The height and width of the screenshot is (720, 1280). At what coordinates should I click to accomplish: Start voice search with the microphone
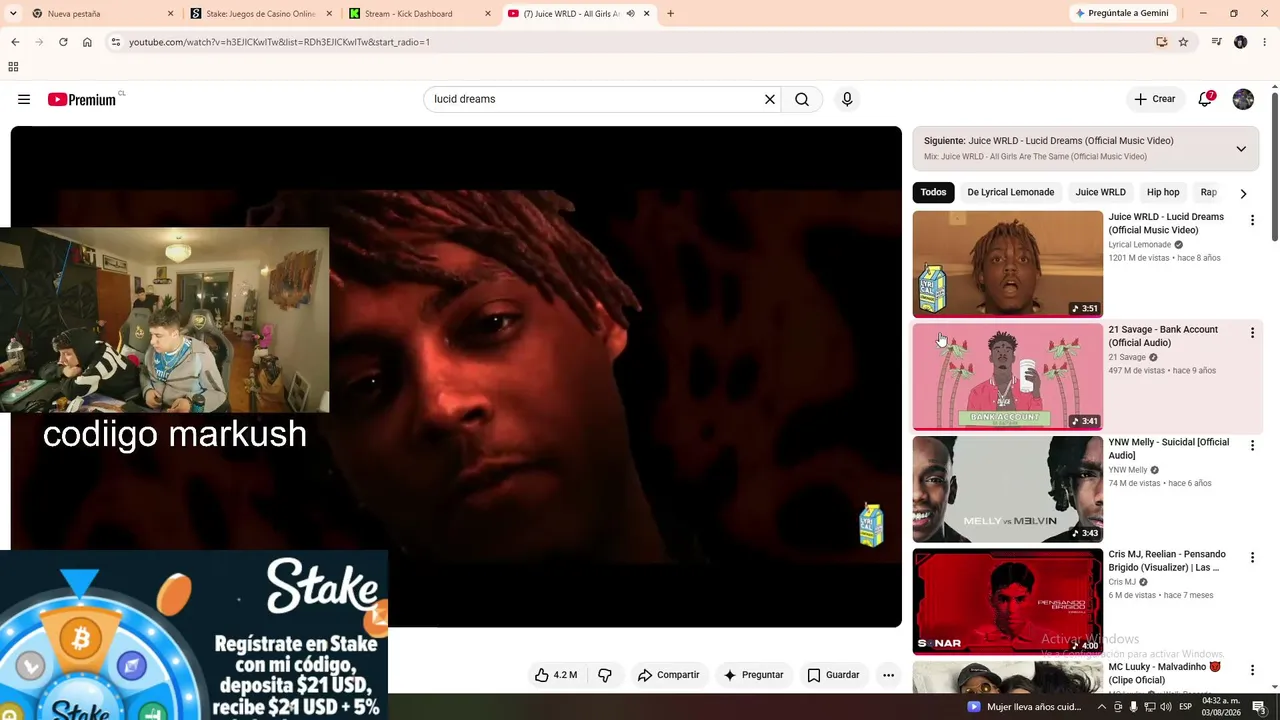(847, 99)
